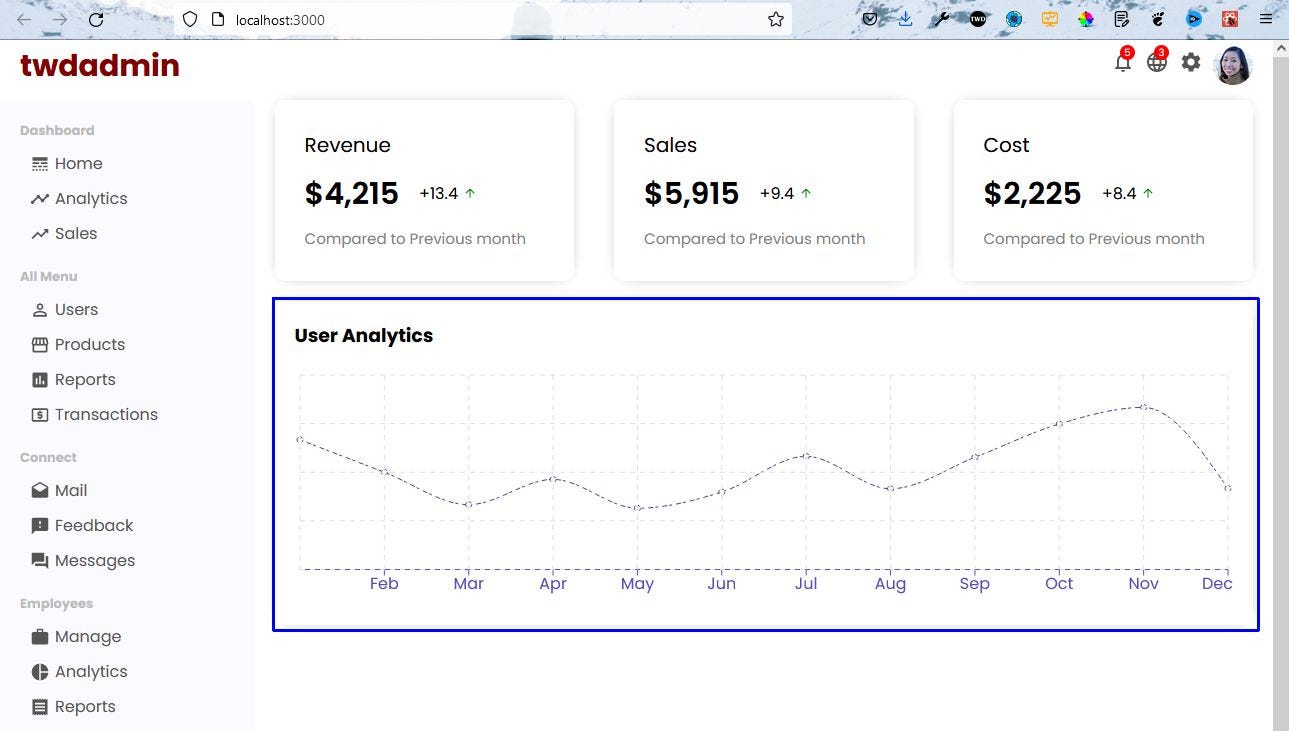The image size is (1289, 731).
Task: Click the Products storefront icon
Action: [40, 345]
